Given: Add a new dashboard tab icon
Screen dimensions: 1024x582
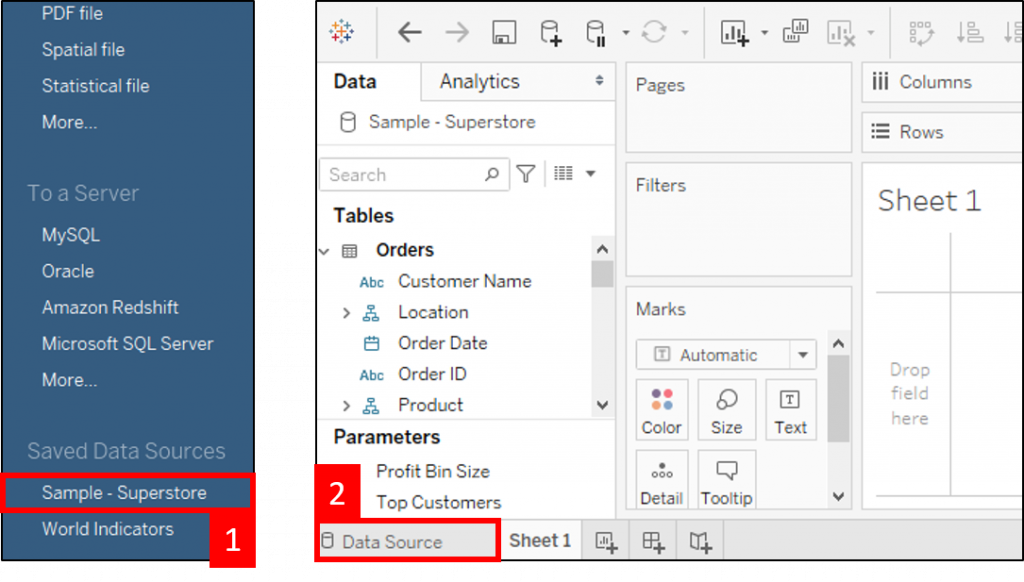Looking at the screenshot, I should (x=653, y=542).
